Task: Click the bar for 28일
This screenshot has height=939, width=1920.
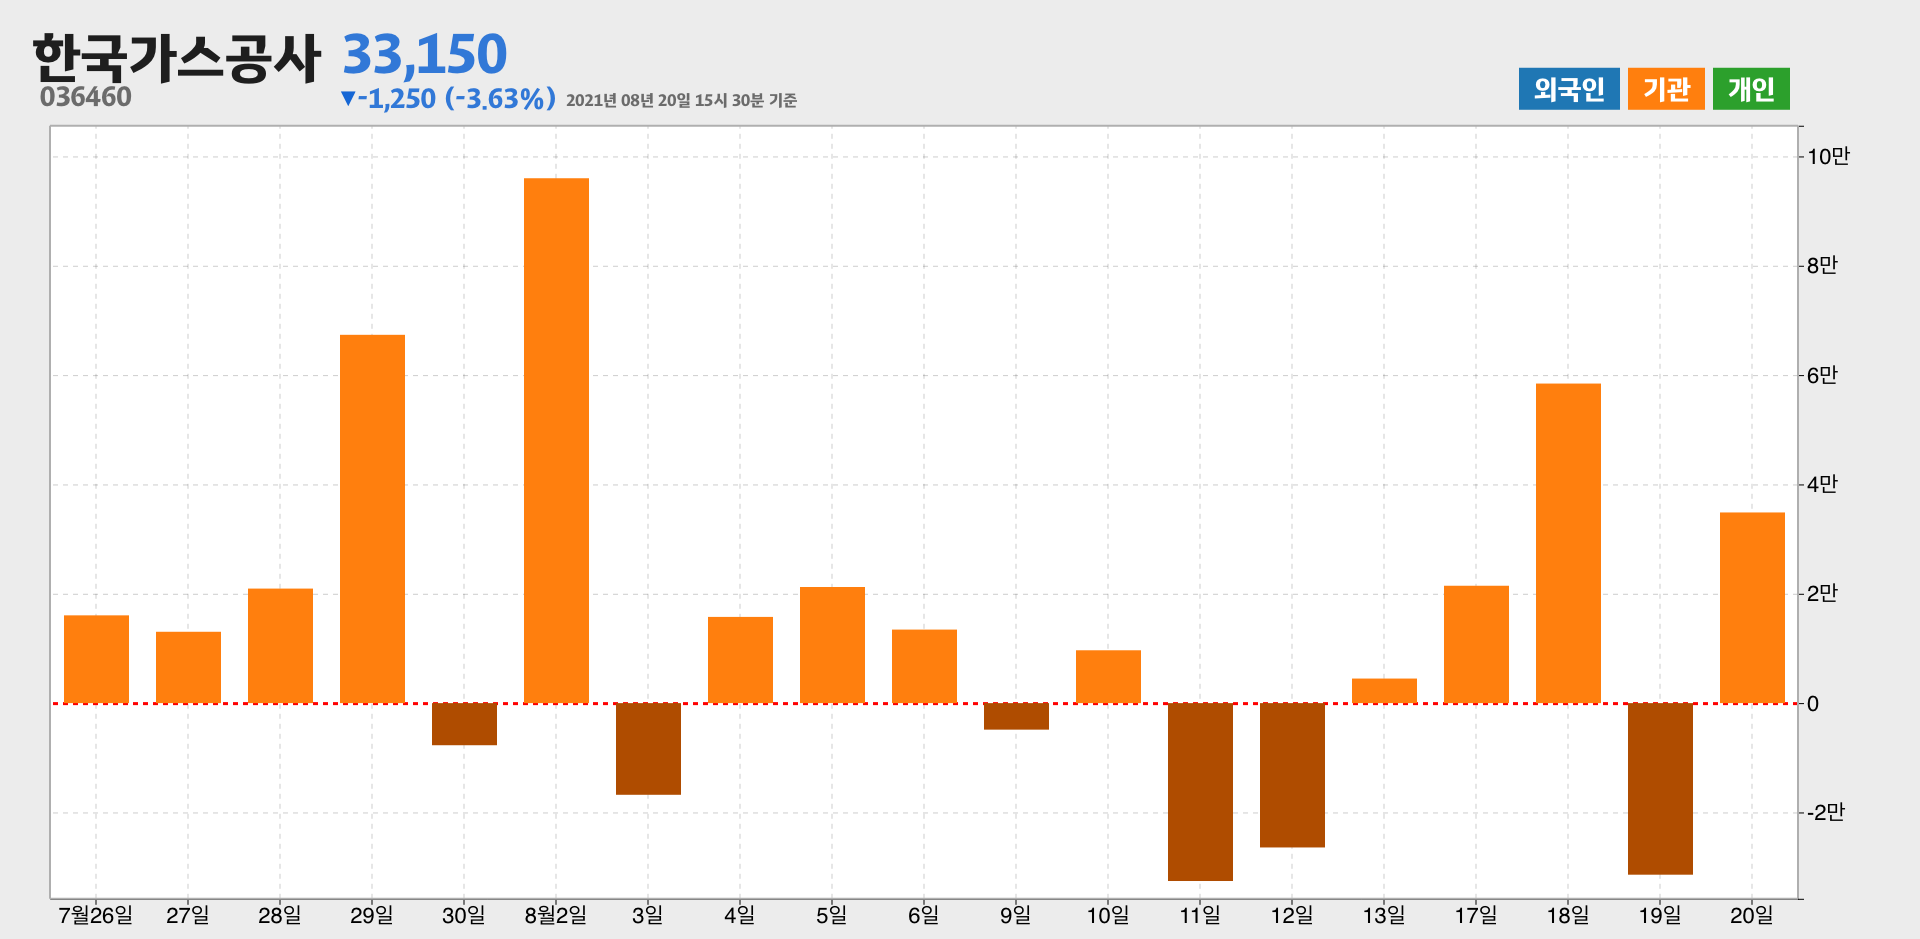Action: [280, 646]
